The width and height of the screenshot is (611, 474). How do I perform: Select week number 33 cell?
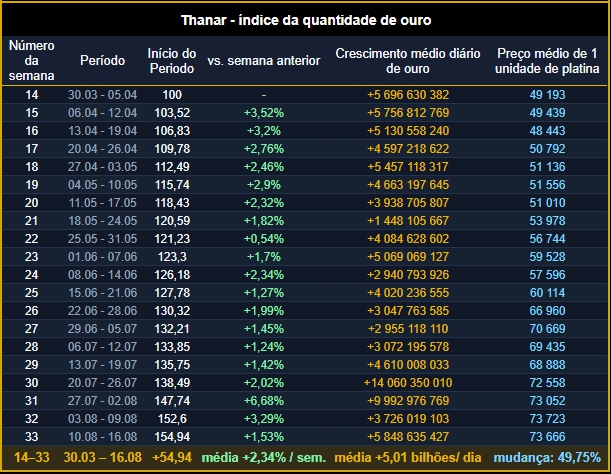(x=32, y=437)
